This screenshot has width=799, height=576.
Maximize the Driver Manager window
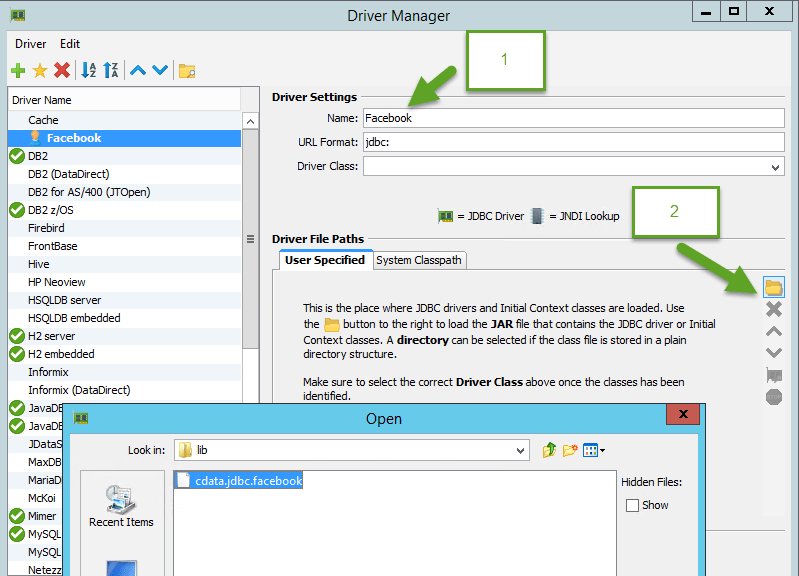pos(734,11)
